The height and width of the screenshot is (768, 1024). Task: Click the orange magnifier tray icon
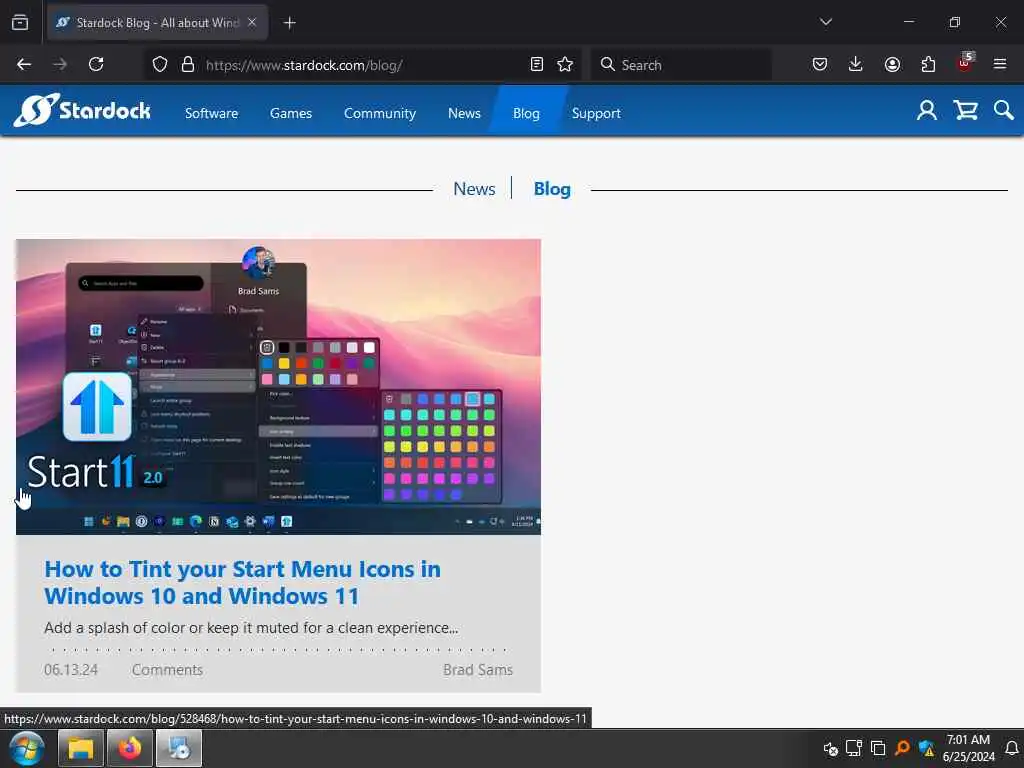902,748
